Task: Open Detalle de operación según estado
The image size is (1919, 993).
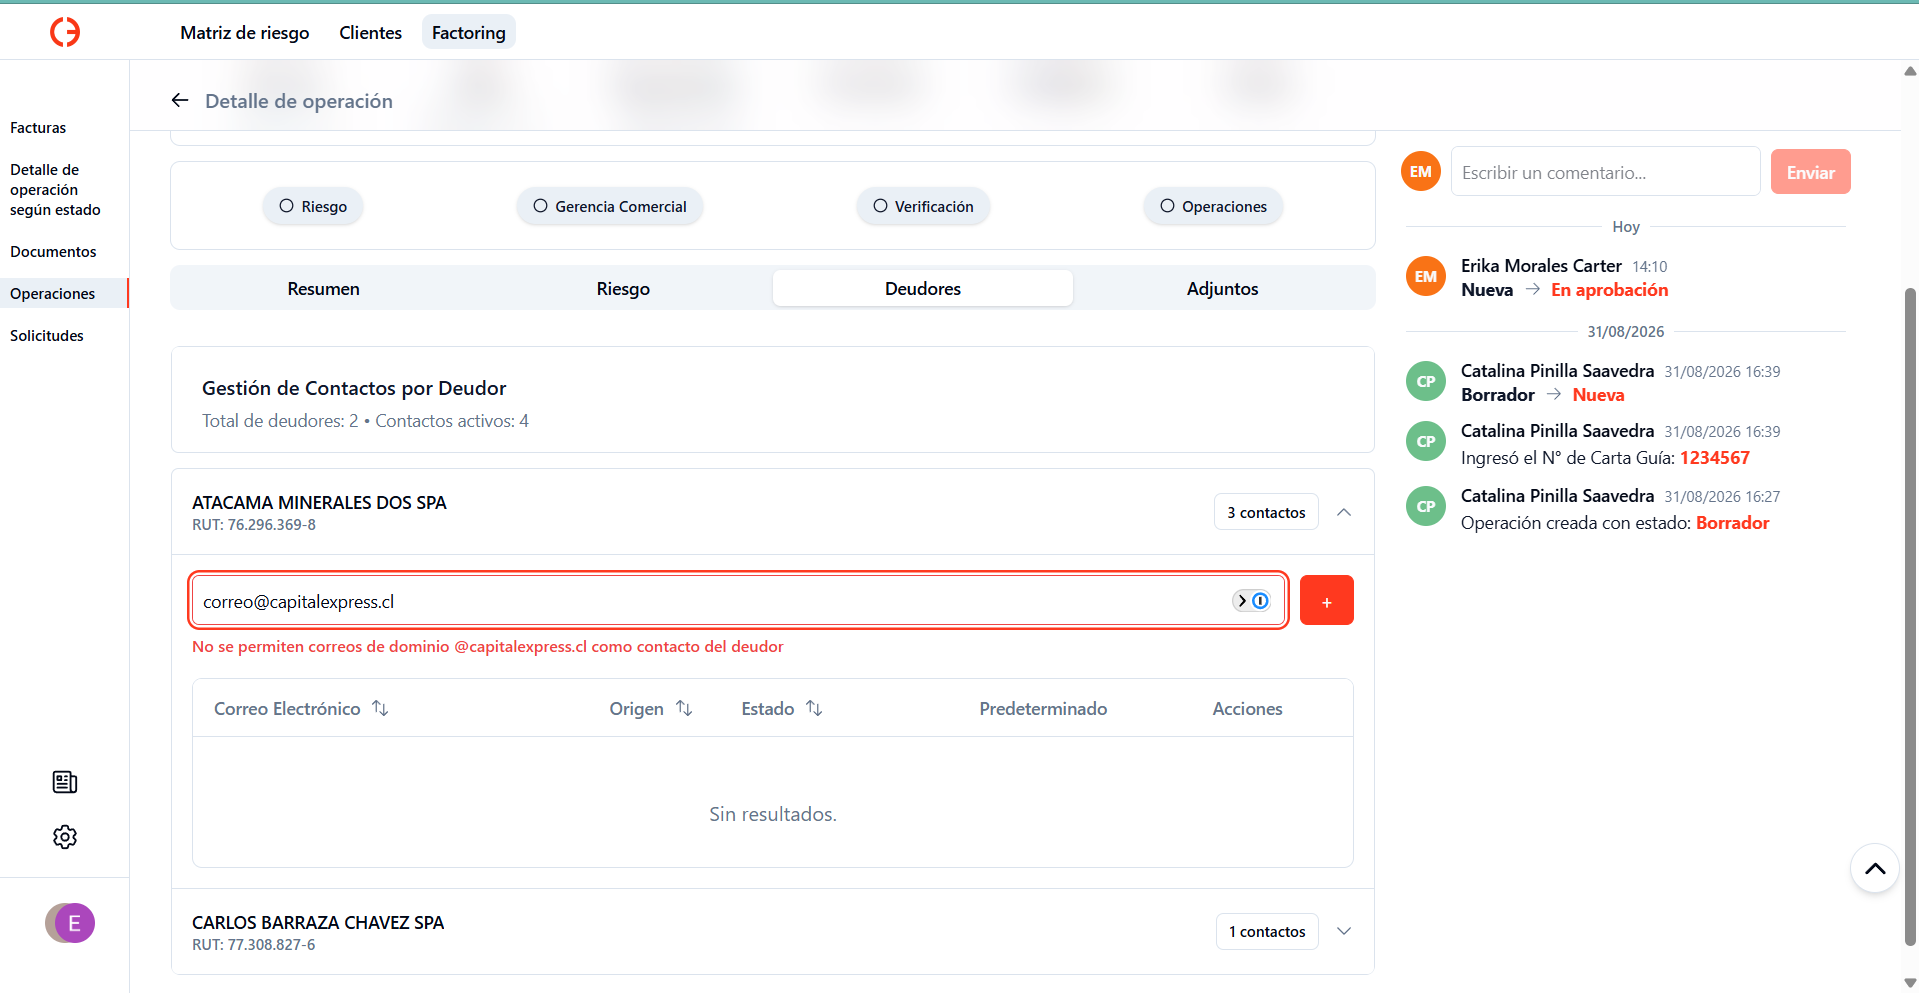Action: click(x=55, y=190)
